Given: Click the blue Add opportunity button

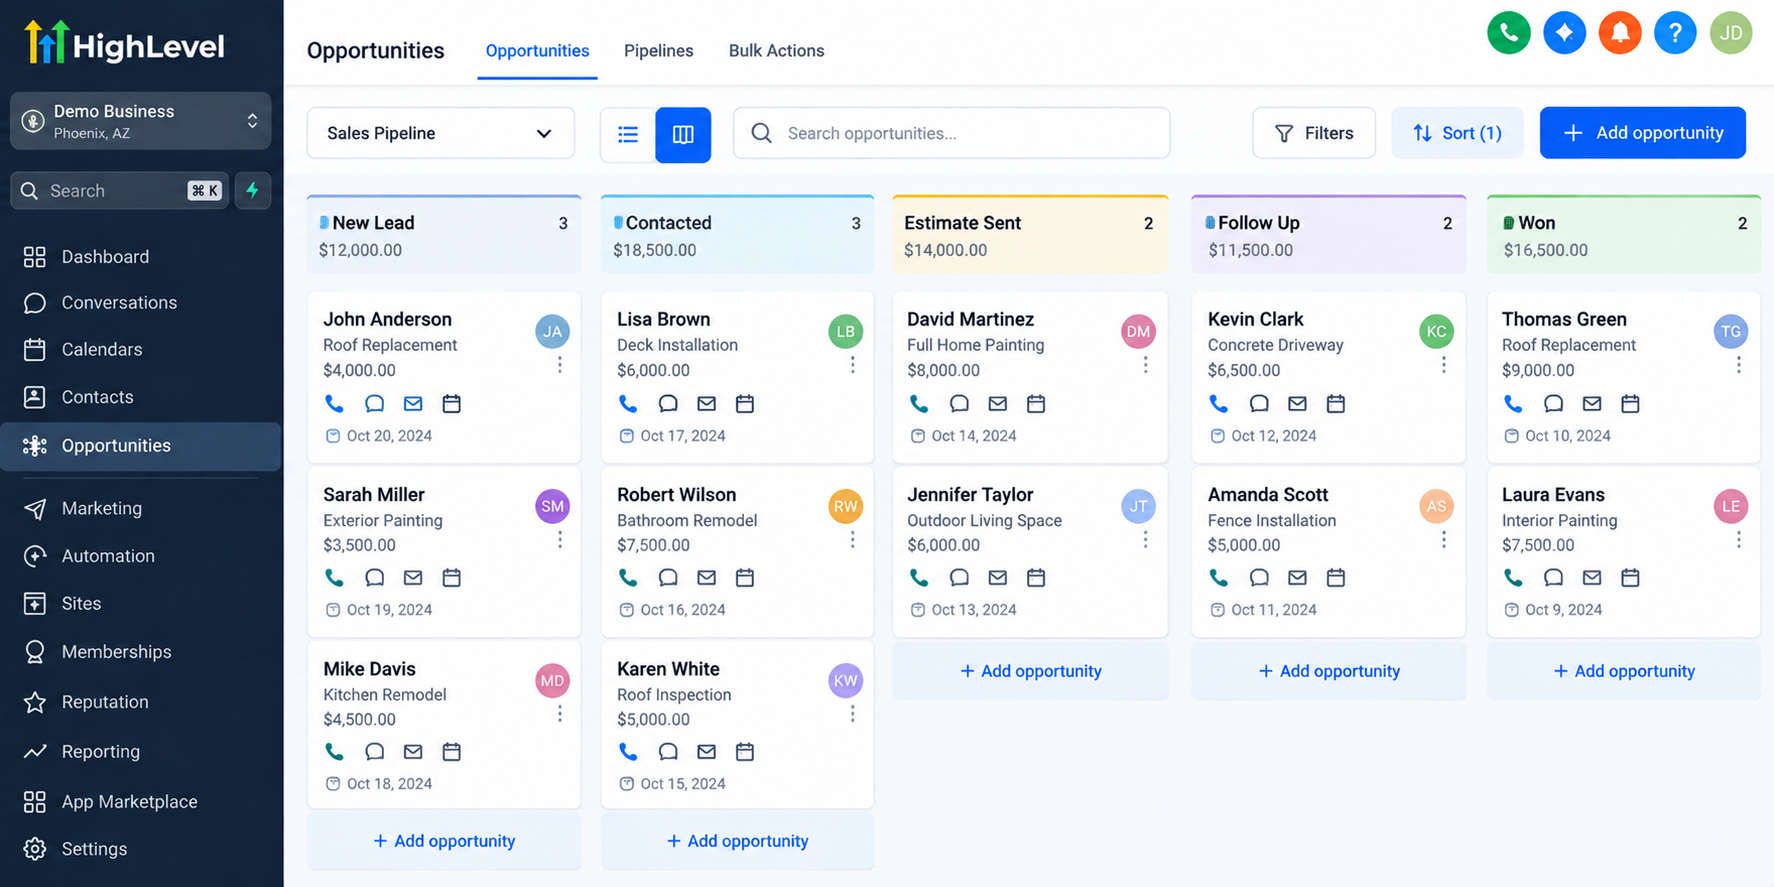Looking at the screenshot, I should (x=1642, y=133).
